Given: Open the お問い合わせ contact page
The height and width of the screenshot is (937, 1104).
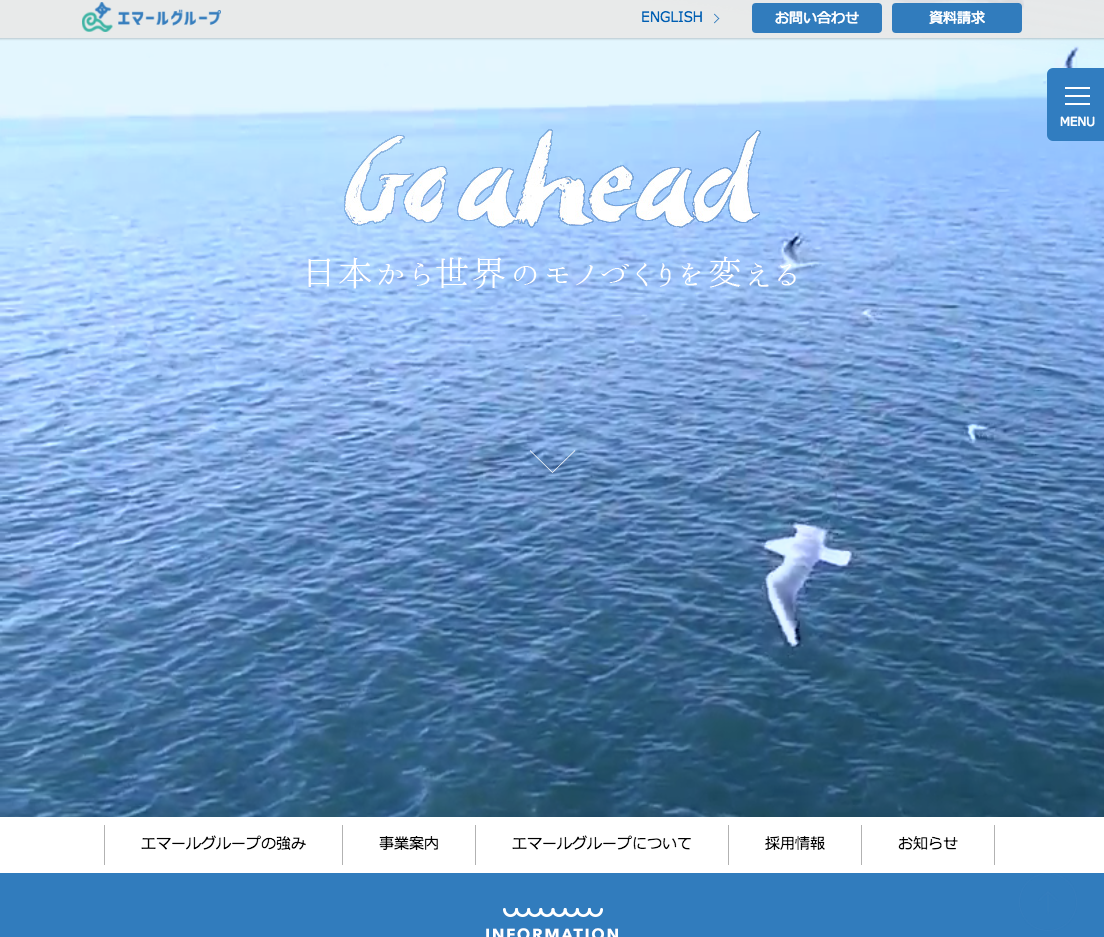Looking at the screenshot, I should [x=816, y=18].
